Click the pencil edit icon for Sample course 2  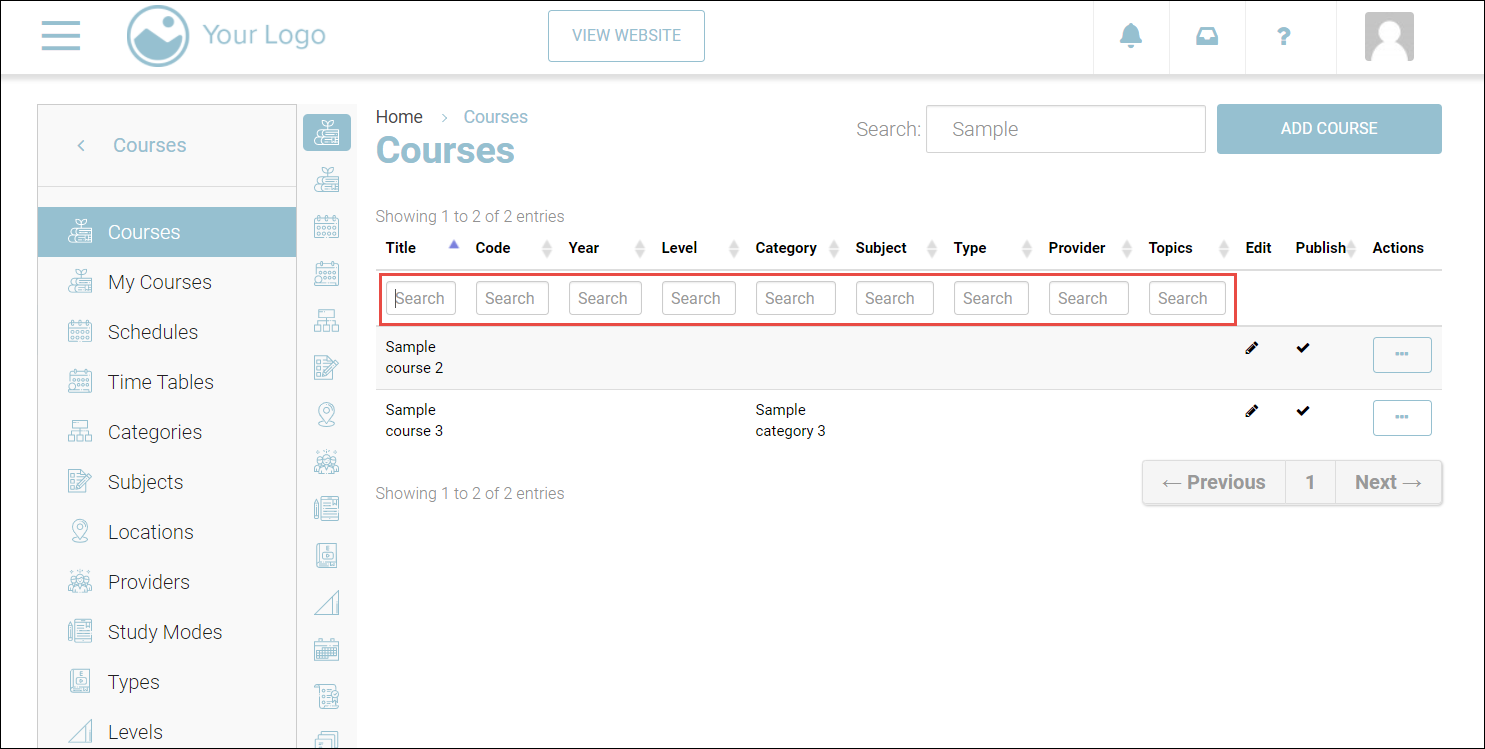pos(1251,348)
